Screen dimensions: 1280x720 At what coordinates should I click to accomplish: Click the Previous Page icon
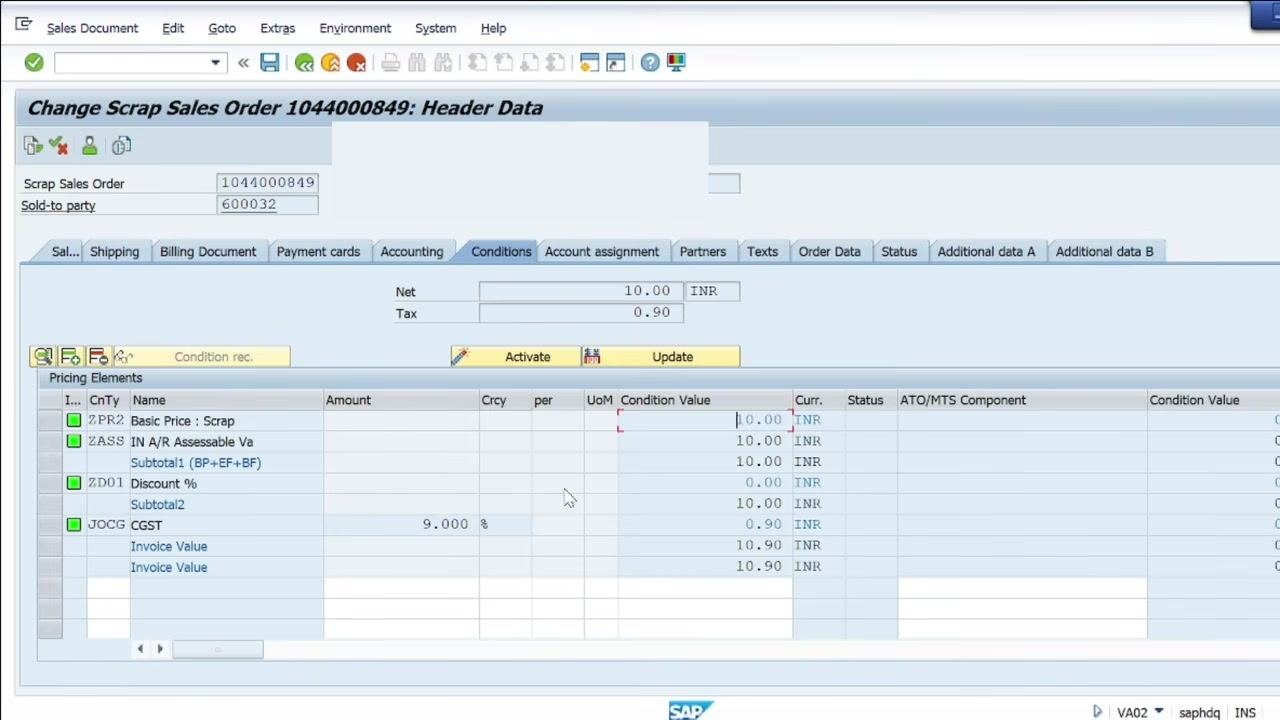(504, 63)
